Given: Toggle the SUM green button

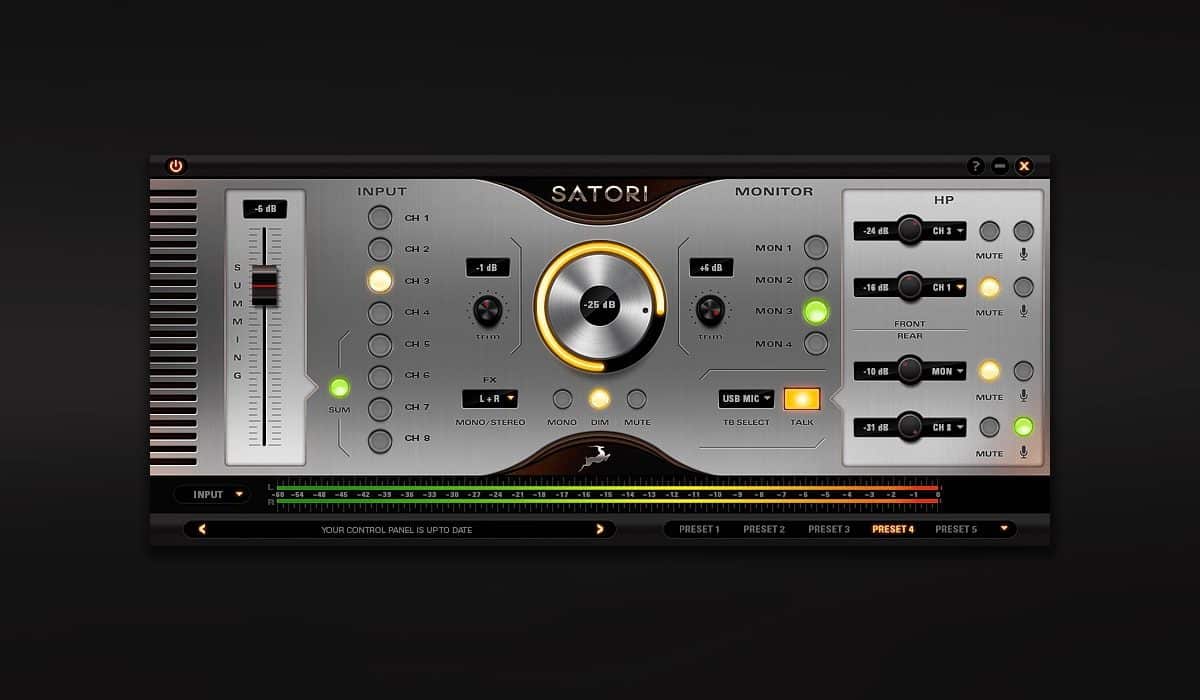Looking at the screenshot, I should pos(340,388).
